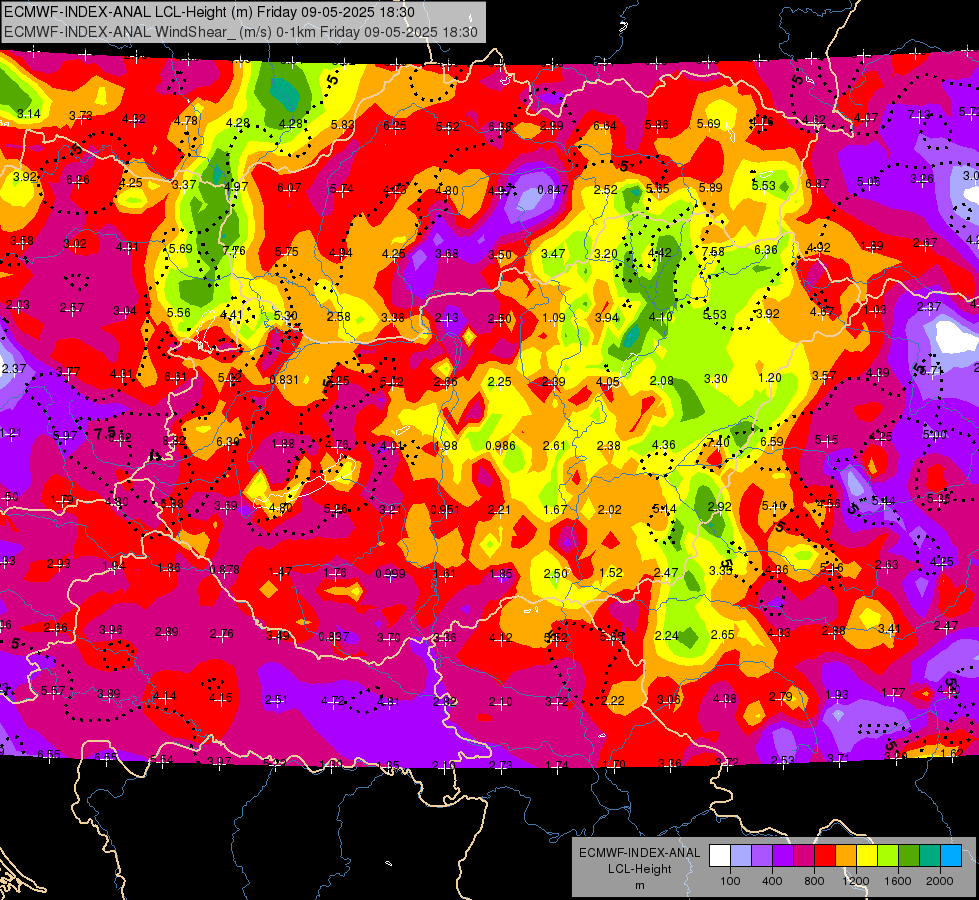Click the wind shear value 6.59
979x900 pixels.
point(772,442)
